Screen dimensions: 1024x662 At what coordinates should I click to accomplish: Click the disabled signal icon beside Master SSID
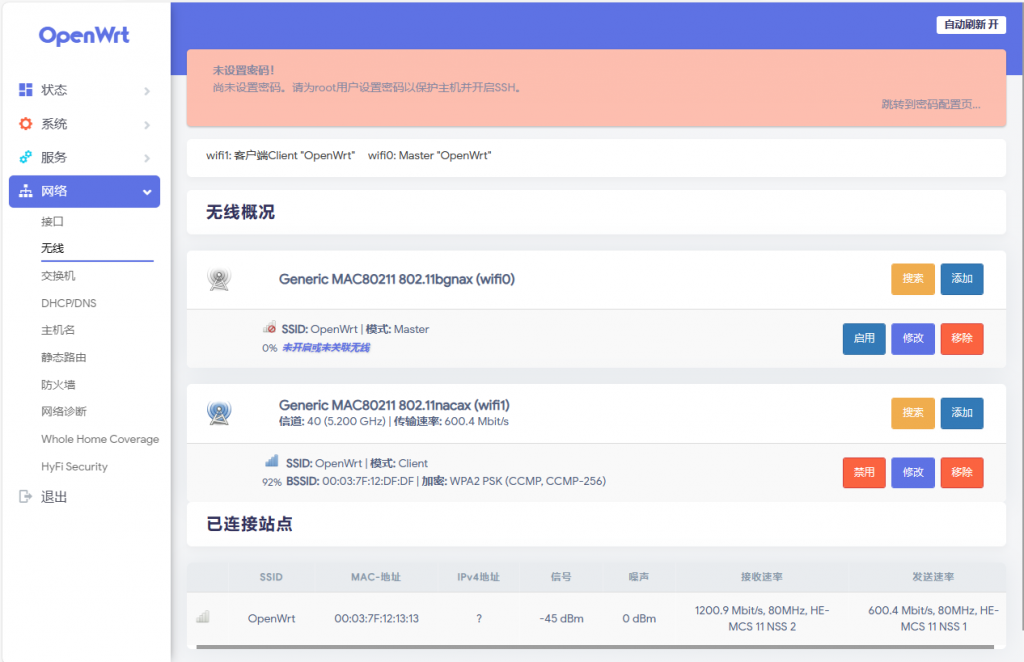tap(270, 327)
